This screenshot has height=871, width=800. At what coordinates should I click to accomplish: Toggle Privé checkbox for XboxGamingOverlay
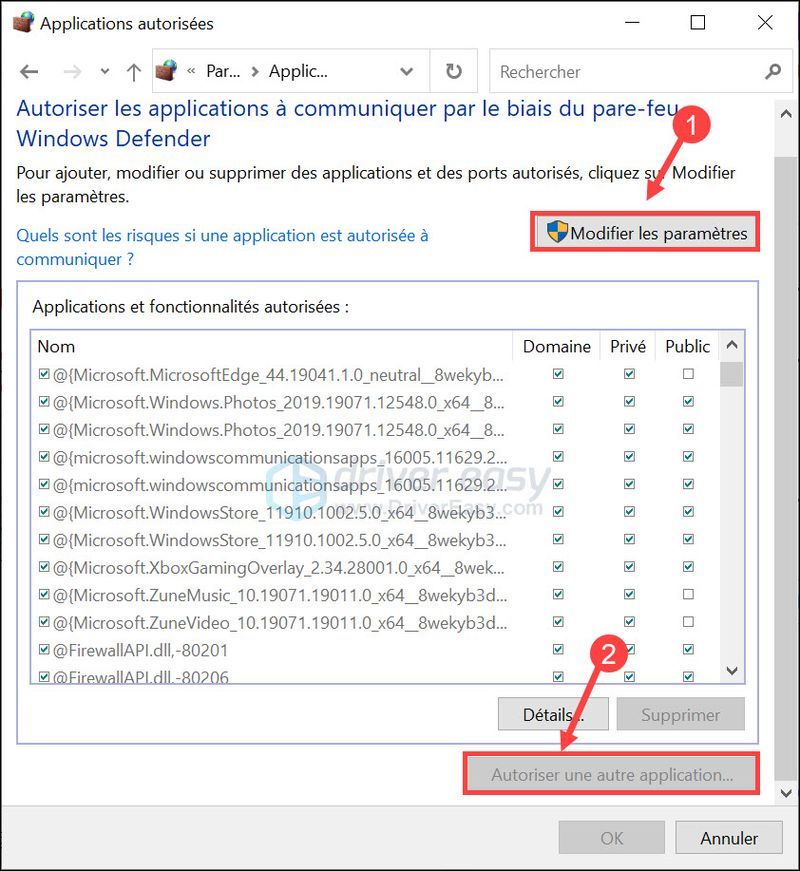click(629, 567)
